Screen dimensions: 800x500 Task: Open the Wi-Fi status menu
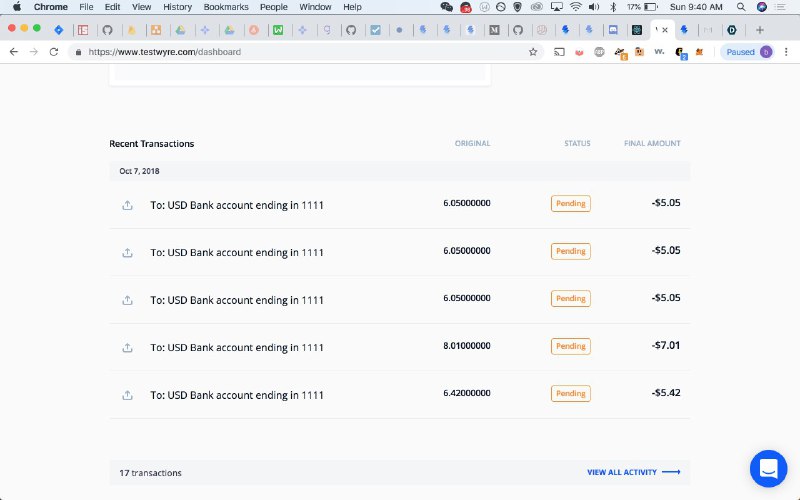pyautogui.click(x=576, y=7)
